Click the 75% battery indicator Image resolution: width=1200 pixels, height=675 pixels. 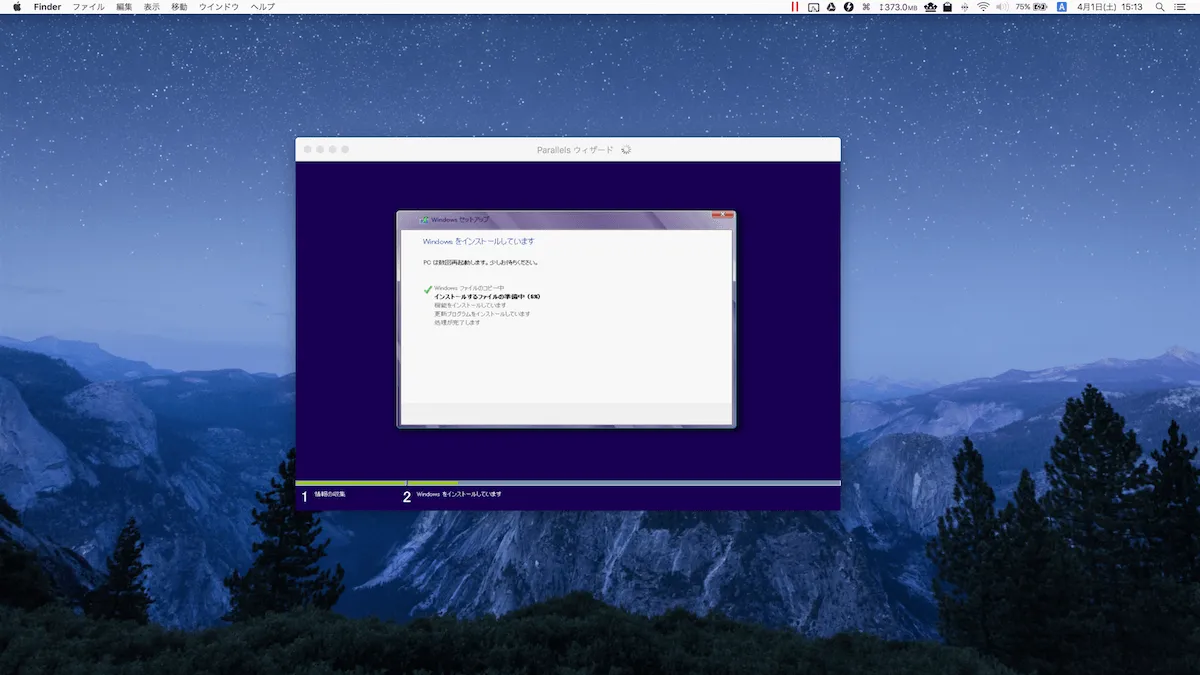coord(1031,7)
